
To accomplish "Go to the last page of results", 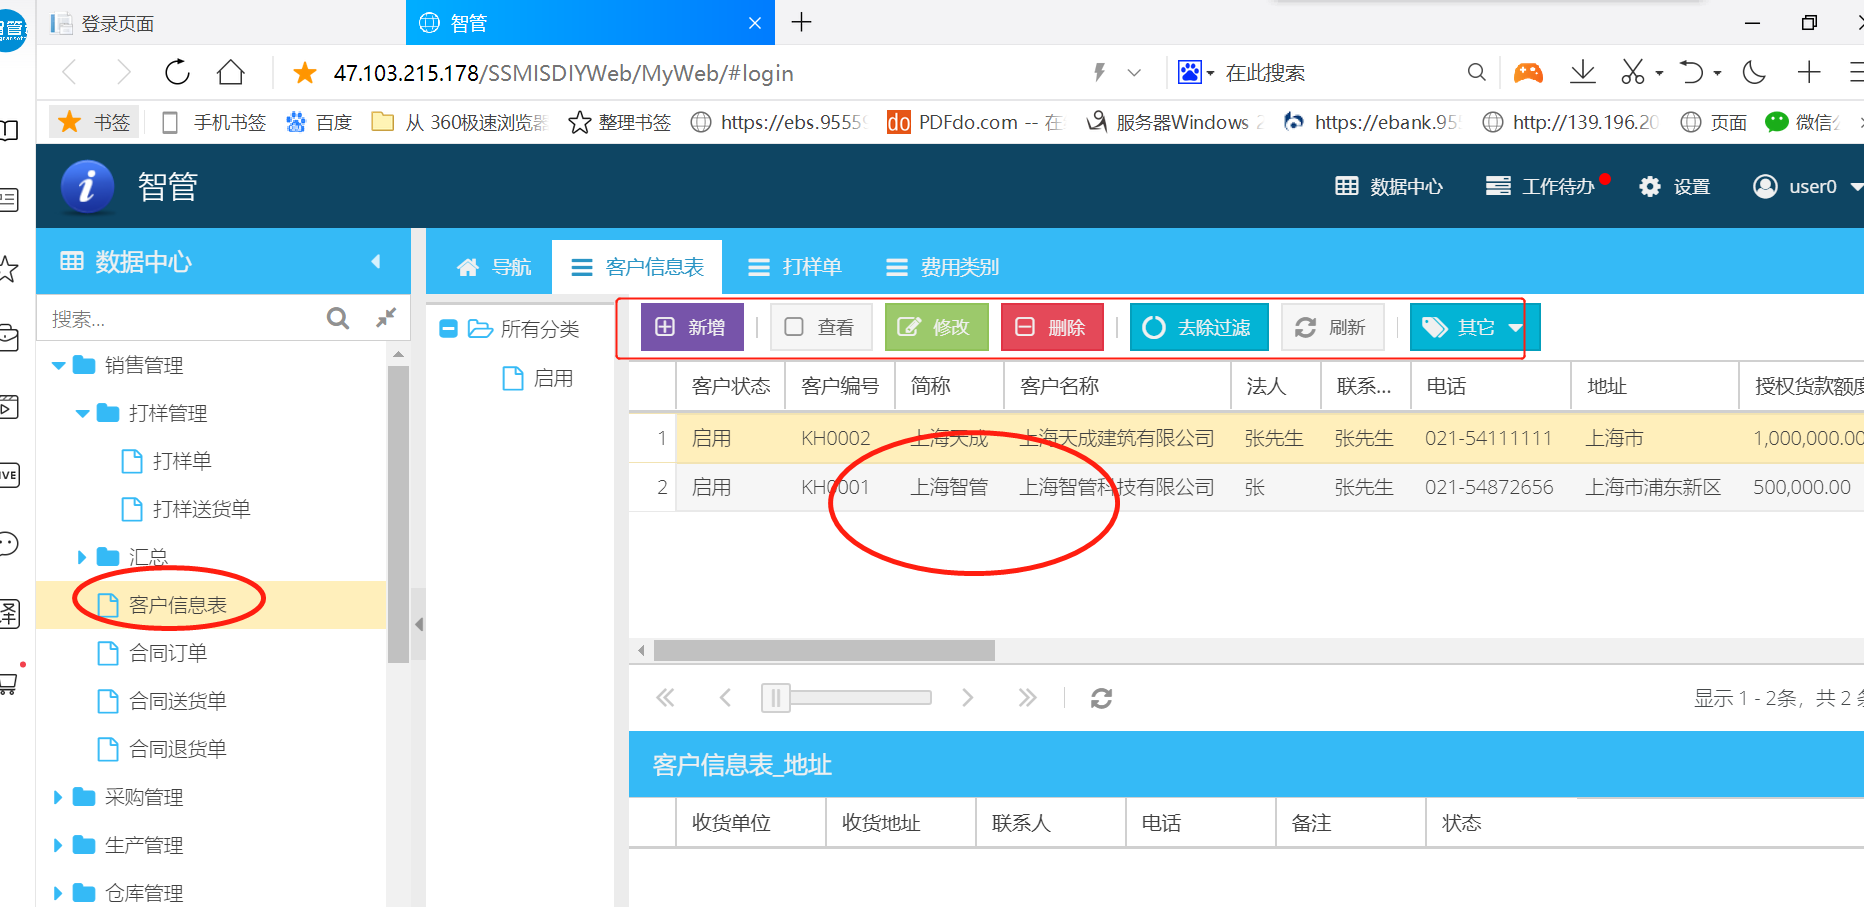I will click(x=1027, y=697).
